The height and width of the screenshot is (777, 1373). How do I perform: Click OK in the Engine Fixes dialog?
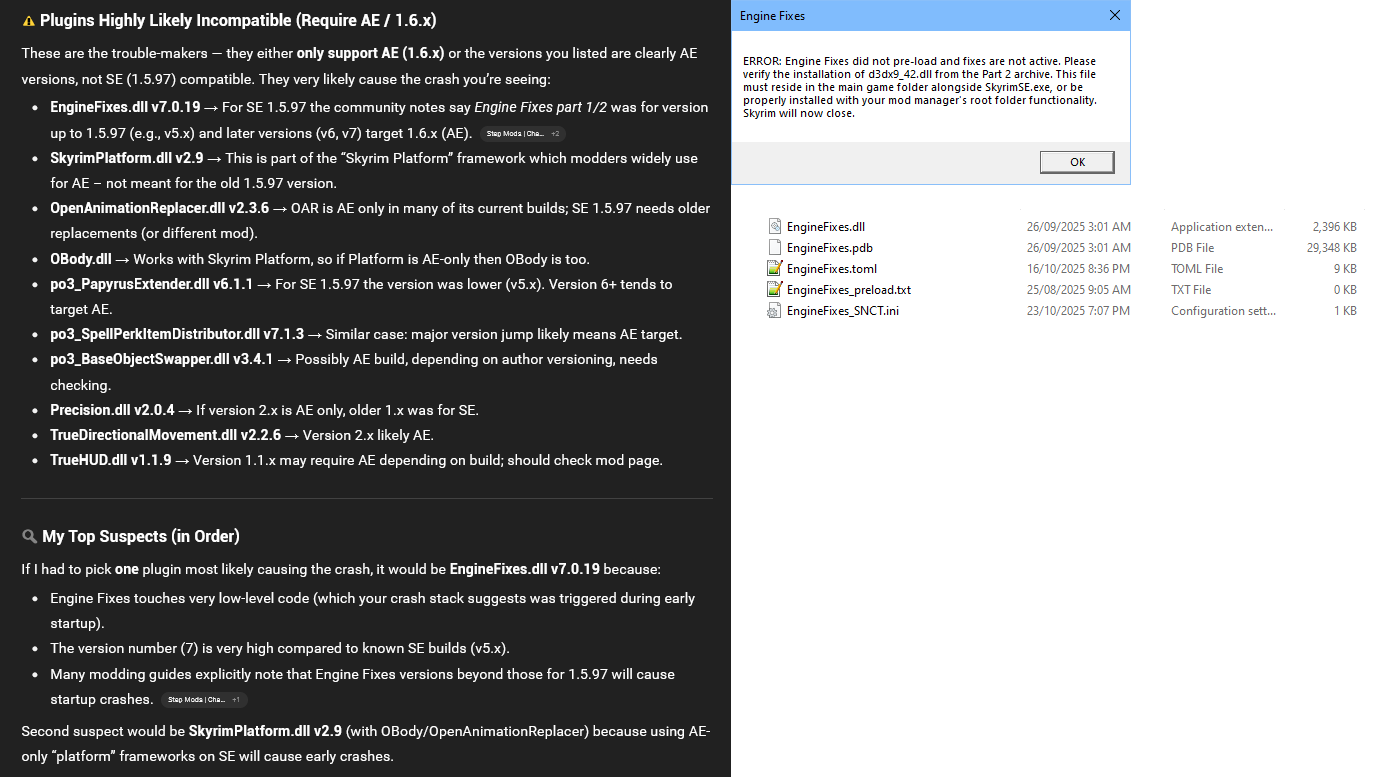click(x=1077, y=162)
